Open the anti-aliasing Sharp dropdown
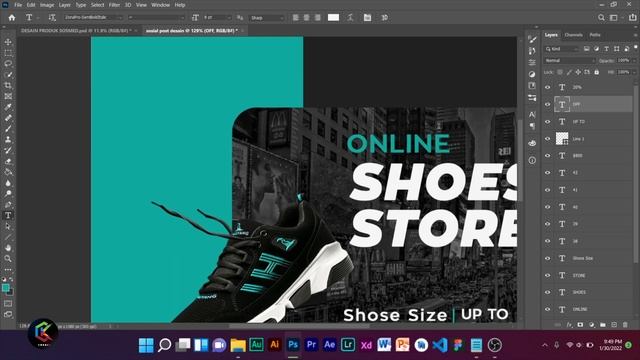The width and height of the screenshot is (640, 360). (x=267, y=18)
